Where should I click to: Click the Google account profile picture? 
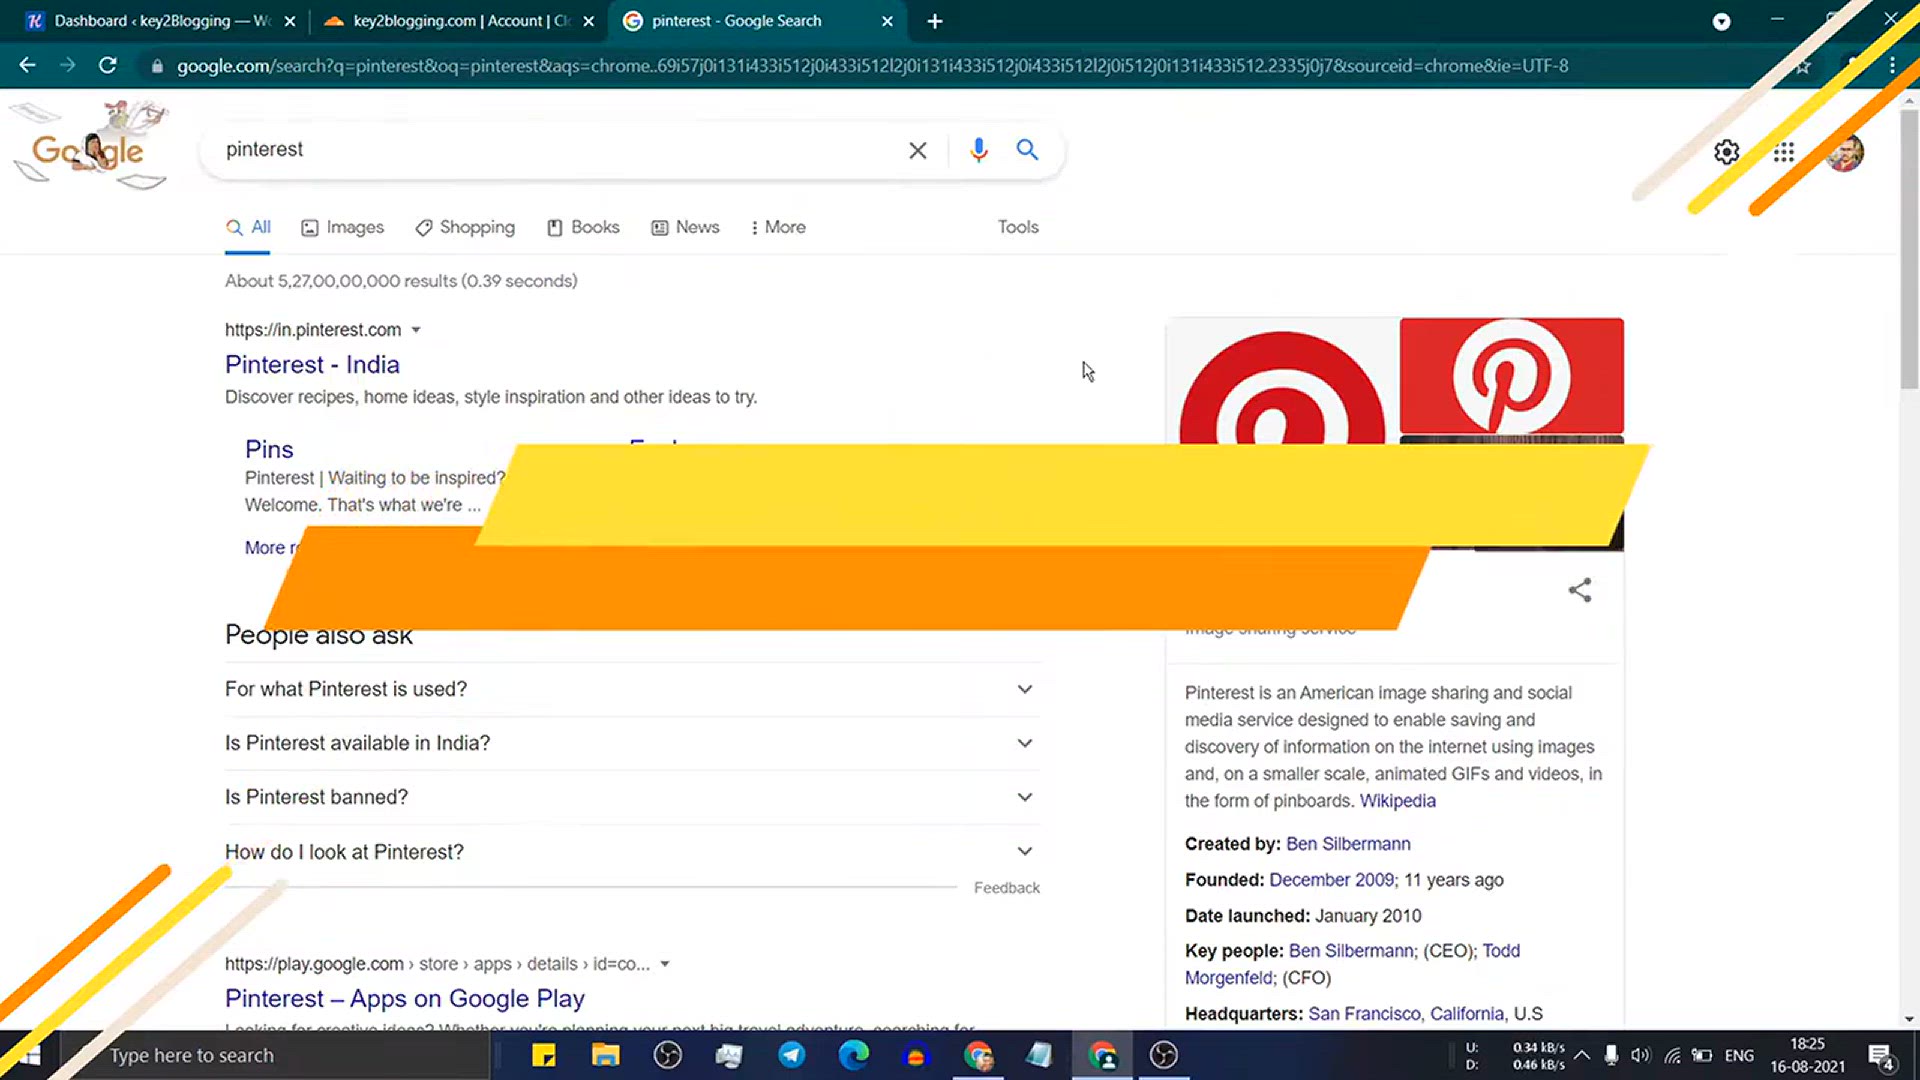[x=1845, y=152]
